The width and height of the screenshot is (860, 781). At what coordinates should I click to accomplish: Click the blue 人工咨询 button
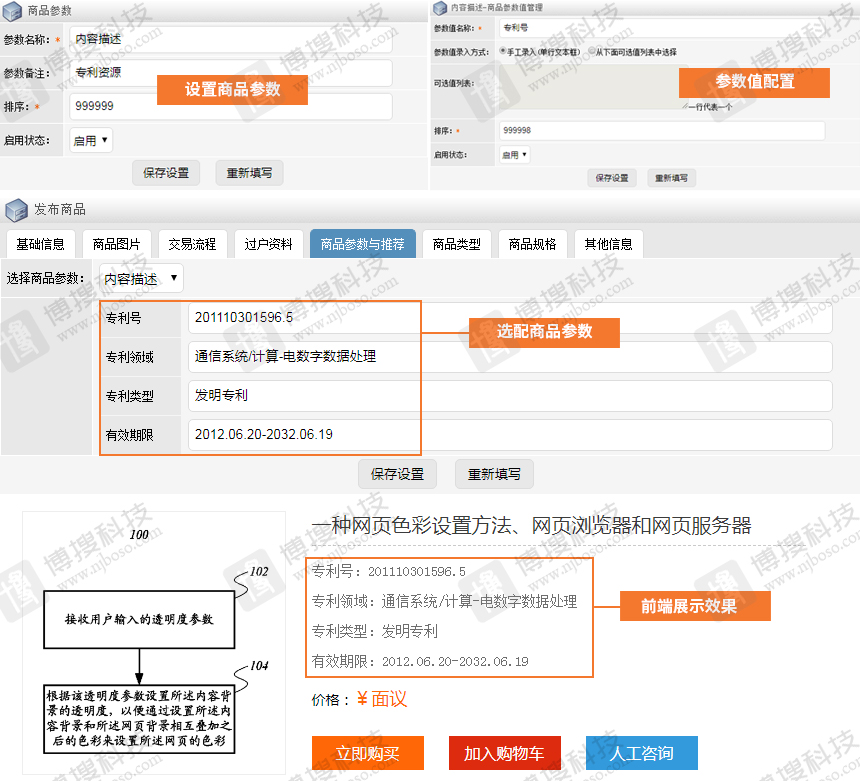pos(641,753)
